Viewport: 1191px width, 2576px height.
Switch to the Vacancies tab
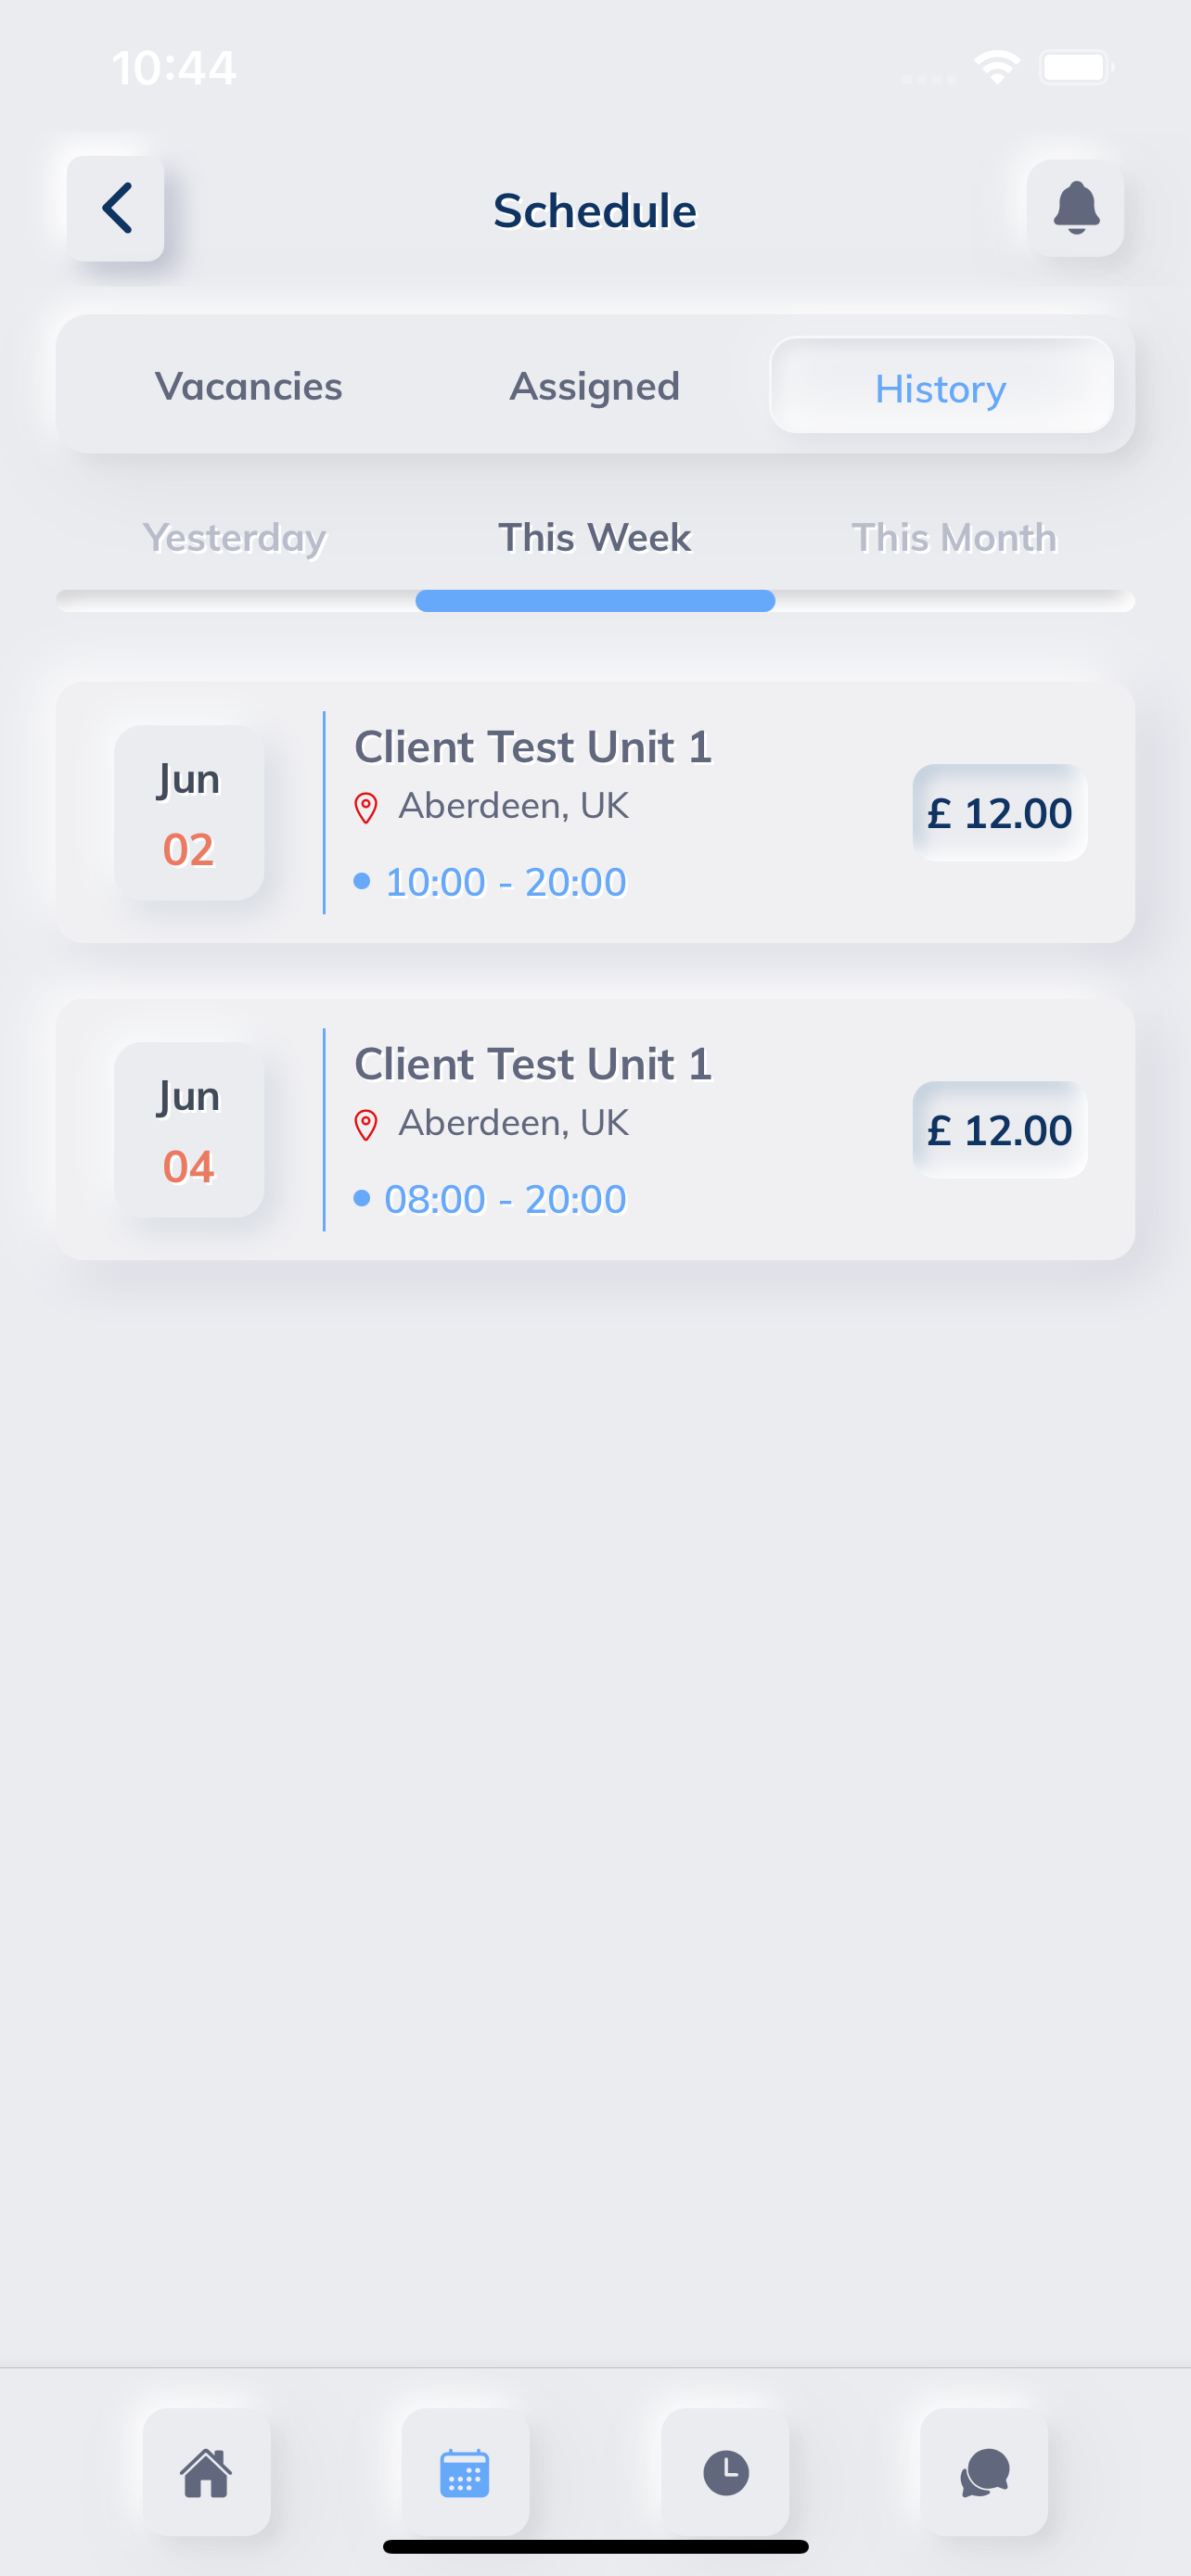click(249, 386)
